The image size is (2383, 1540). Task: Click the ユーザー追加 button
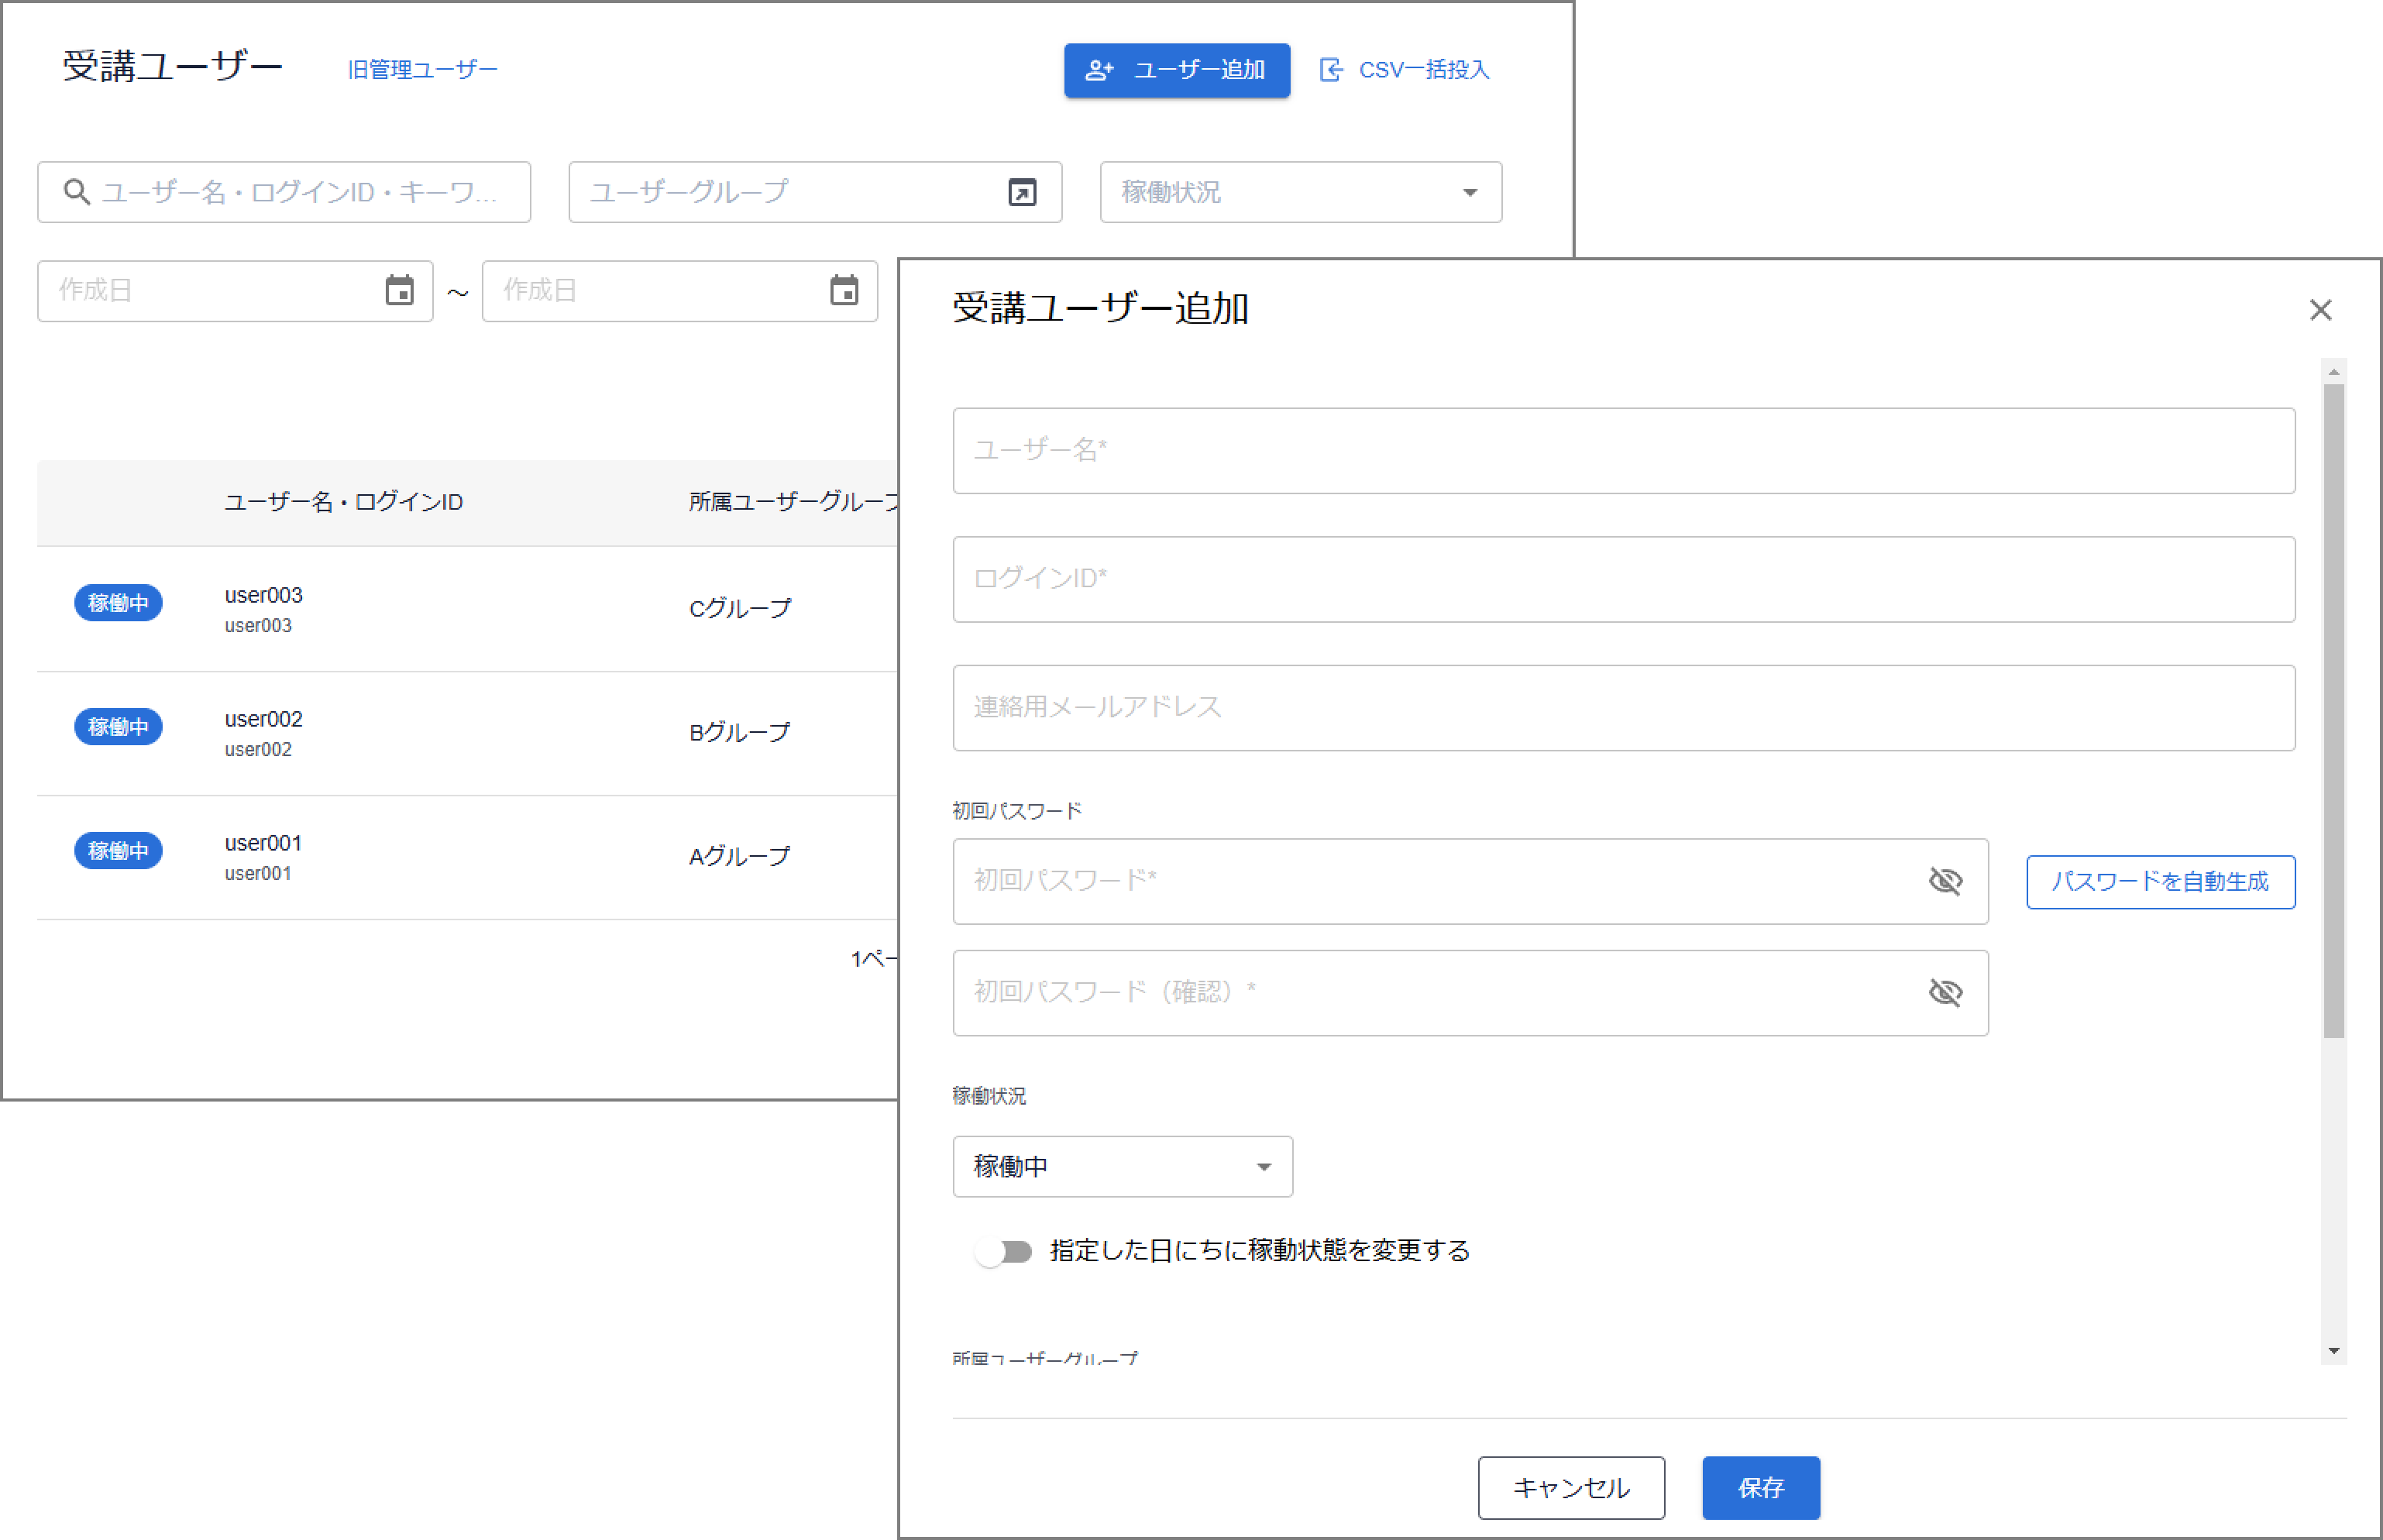tap(1176, 70)
